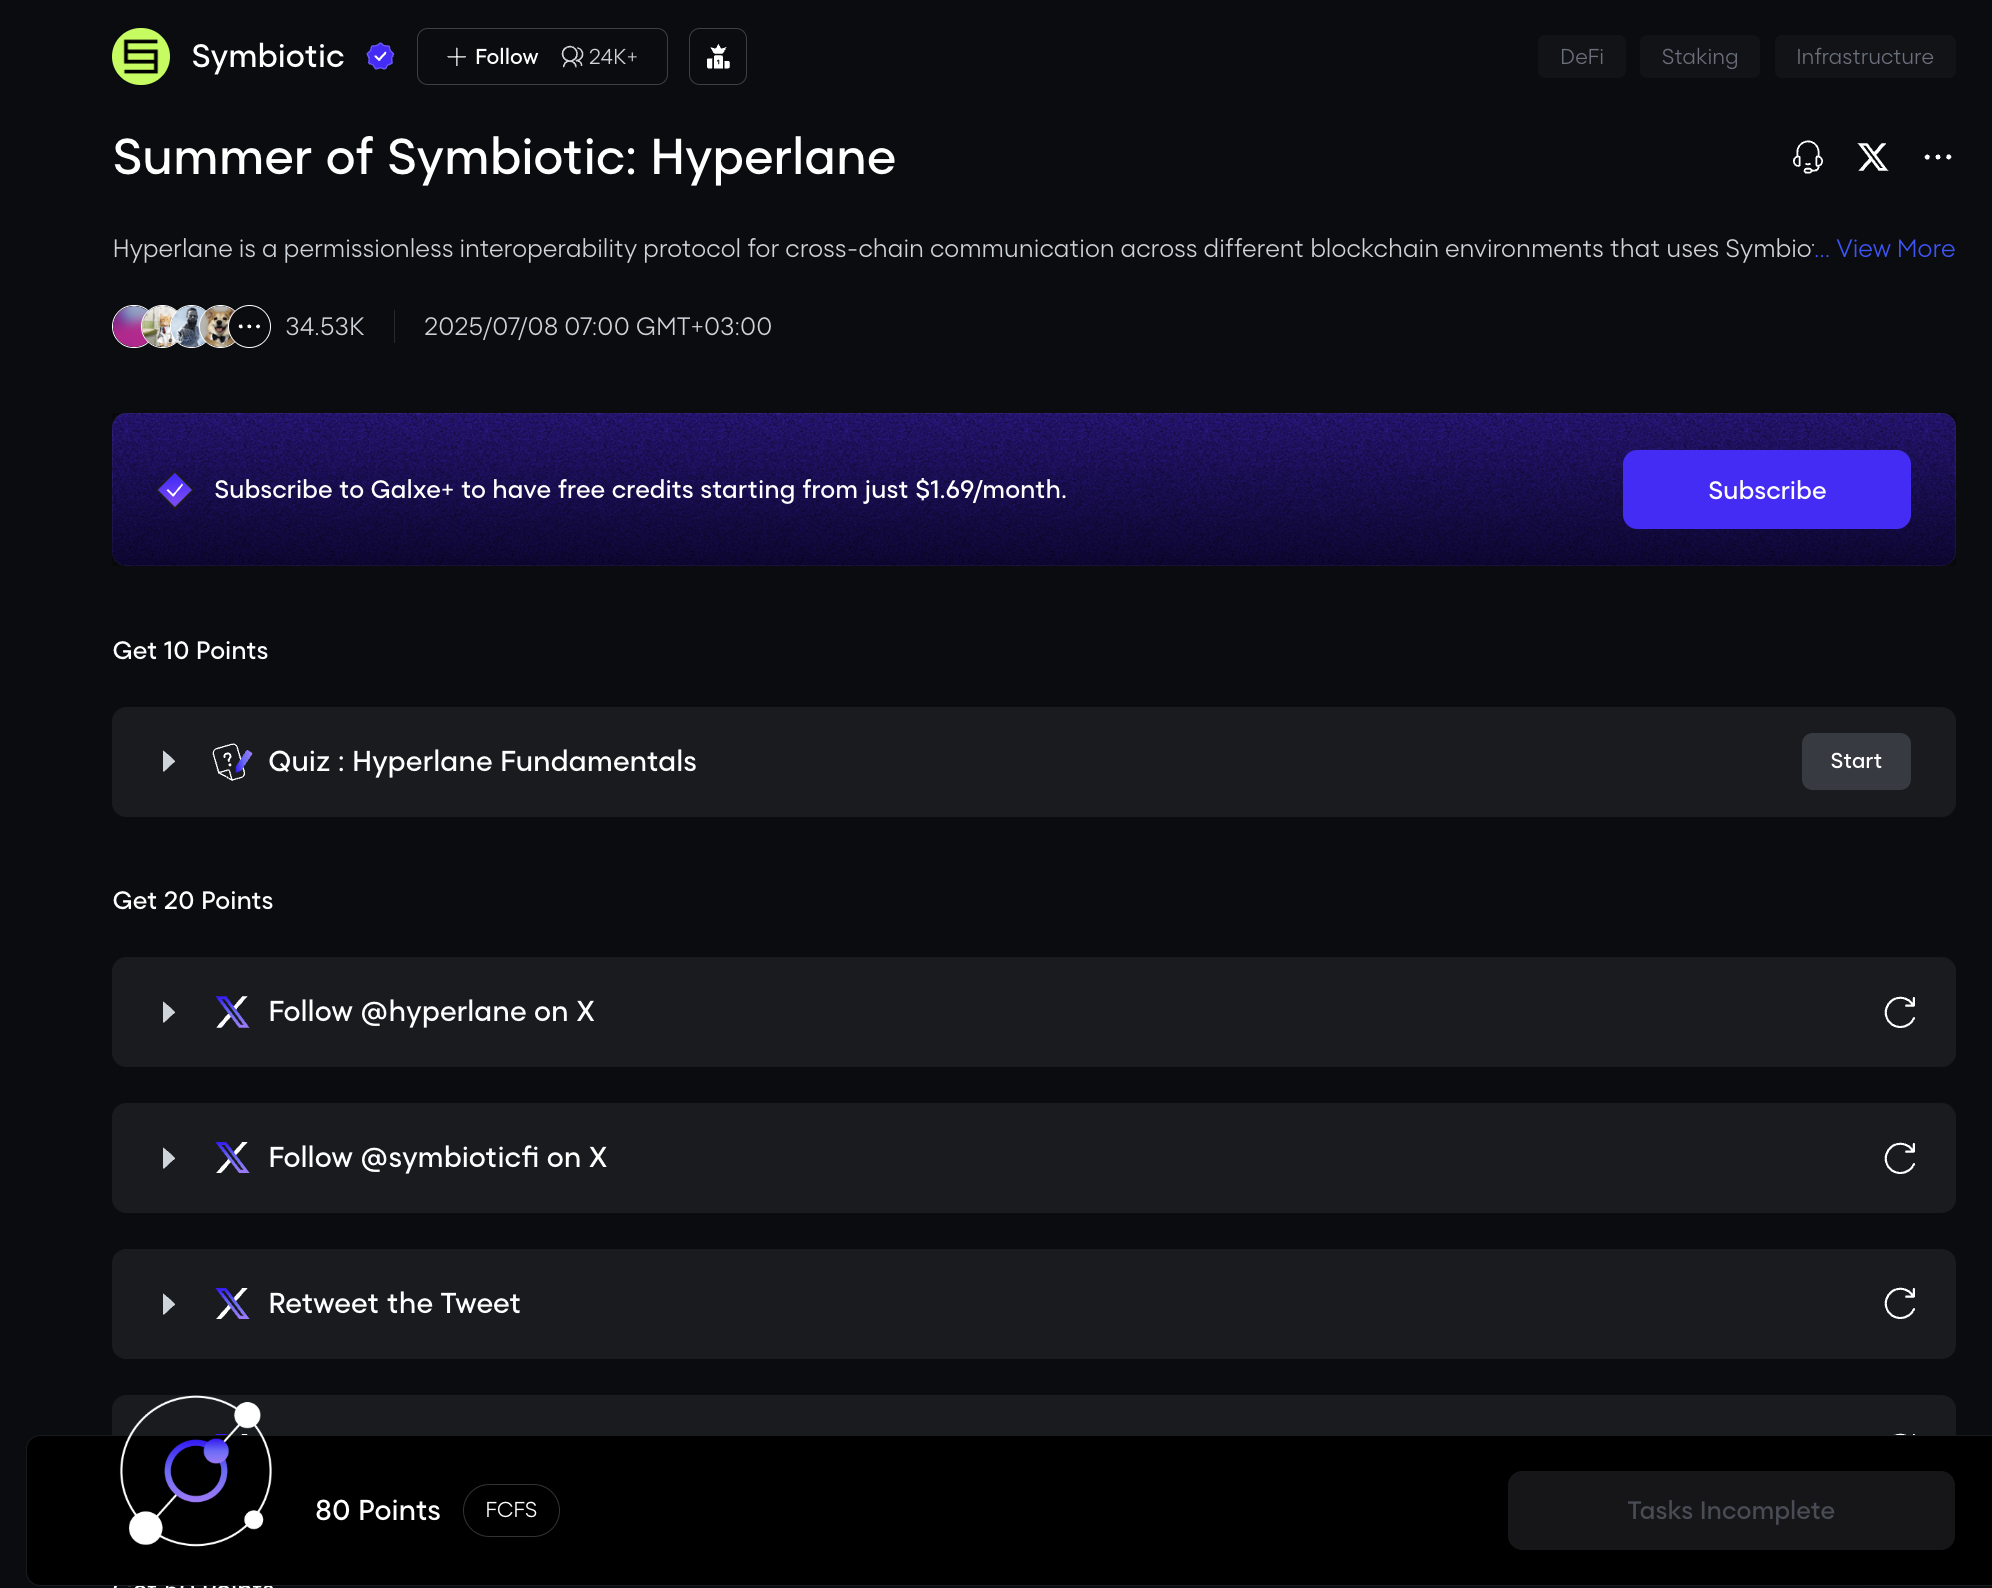Refresh the Follow @symbioticfi task

click(x=1899, y=1158)
